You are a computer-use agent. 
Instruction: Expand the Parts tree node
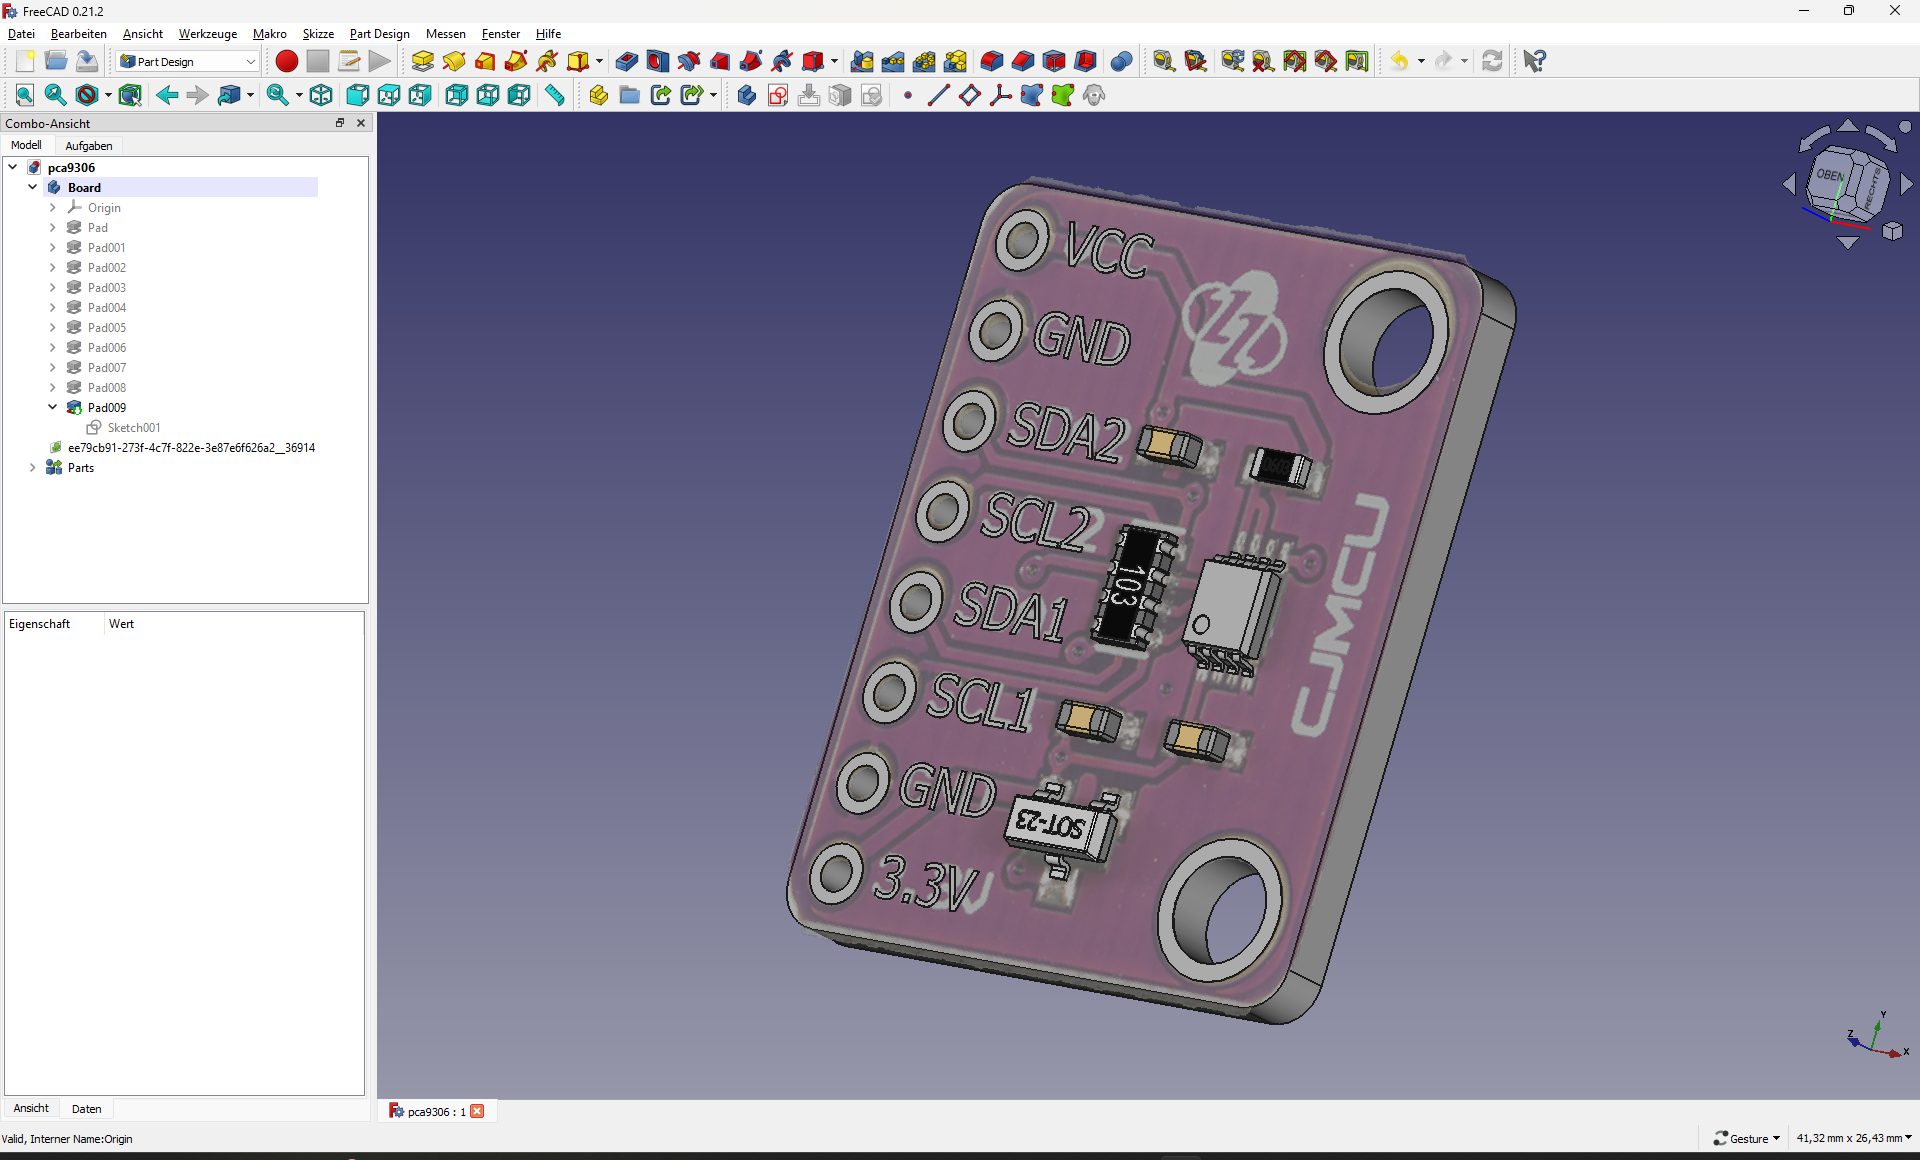[x=33, y=467]
